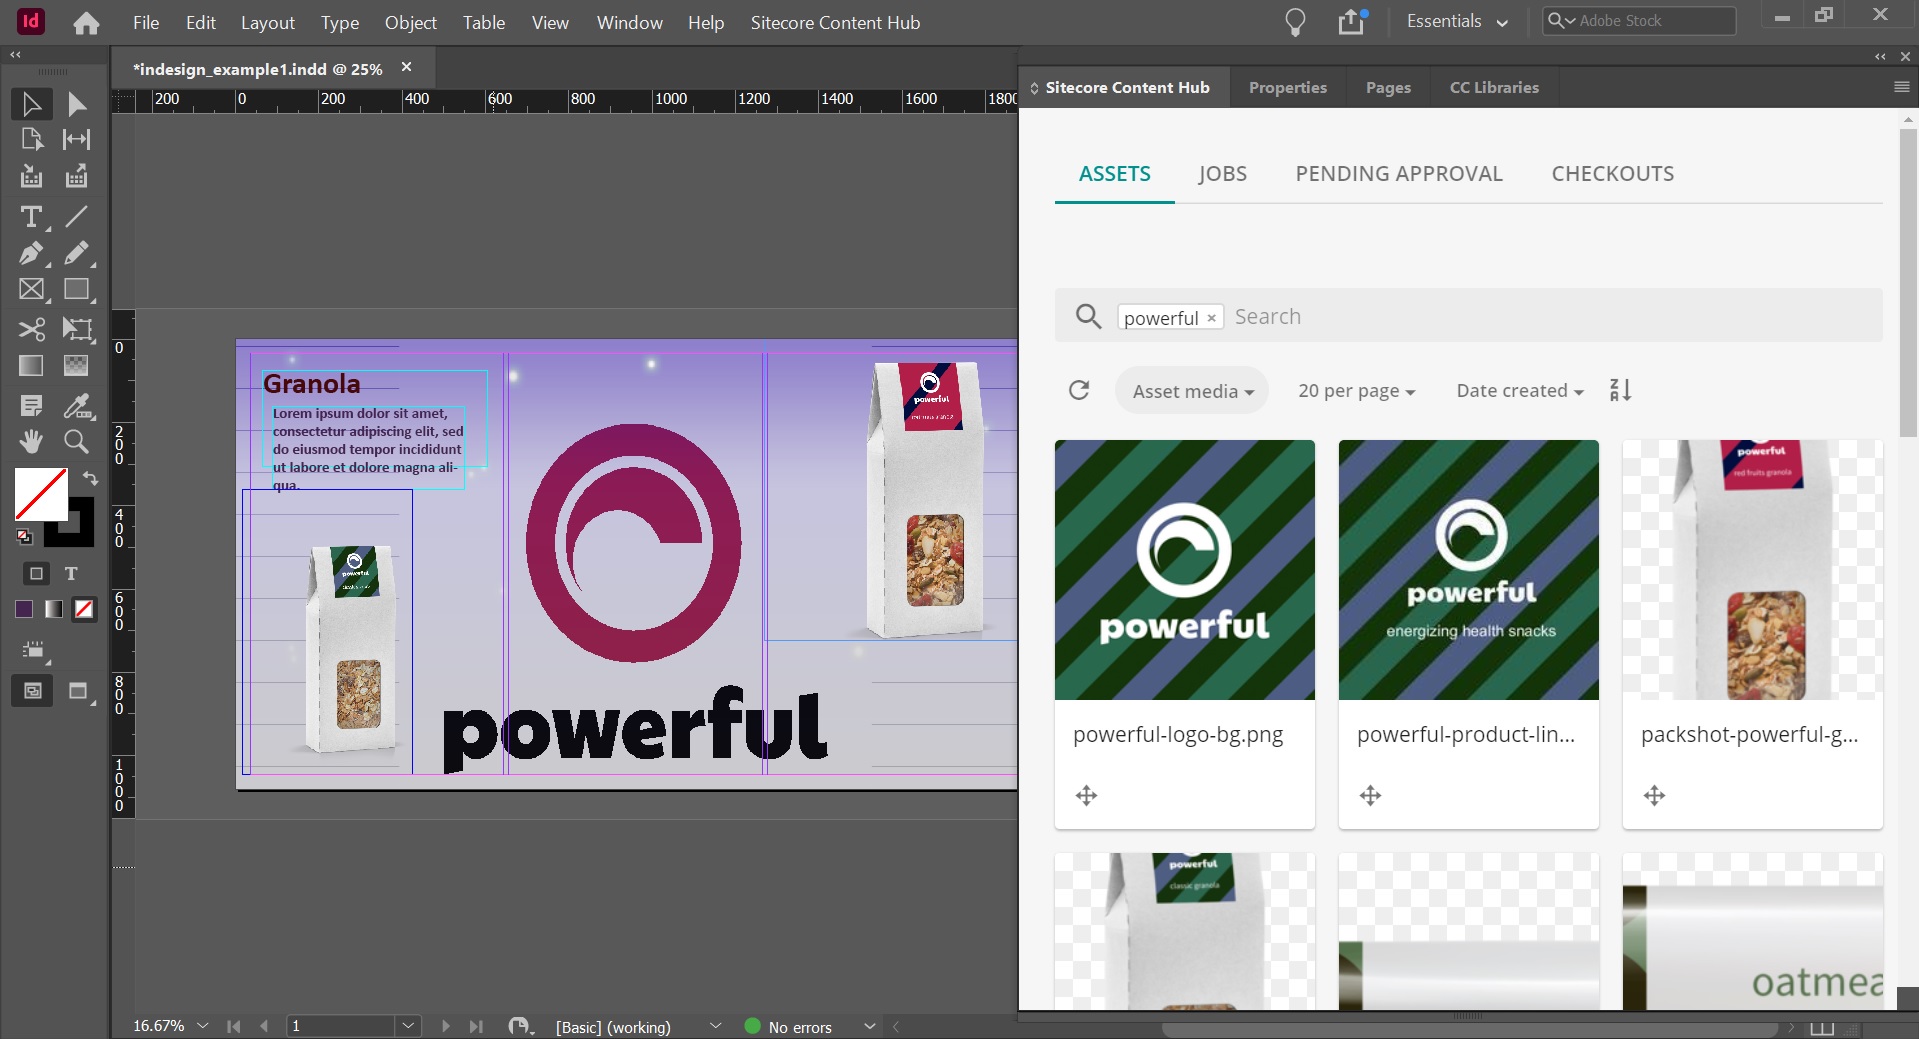
Task: Place asset powerful-logo-bg.png move icon
Action: point(1086,795)
